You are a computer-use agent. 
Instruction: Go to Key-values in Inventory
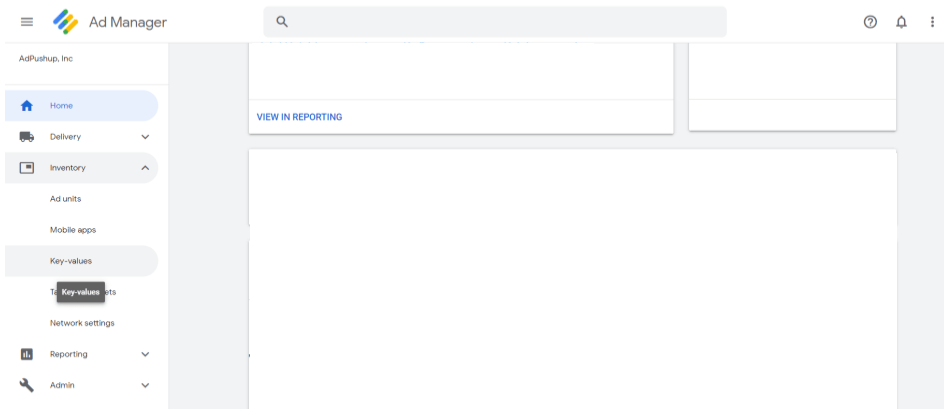click(71, 261)
